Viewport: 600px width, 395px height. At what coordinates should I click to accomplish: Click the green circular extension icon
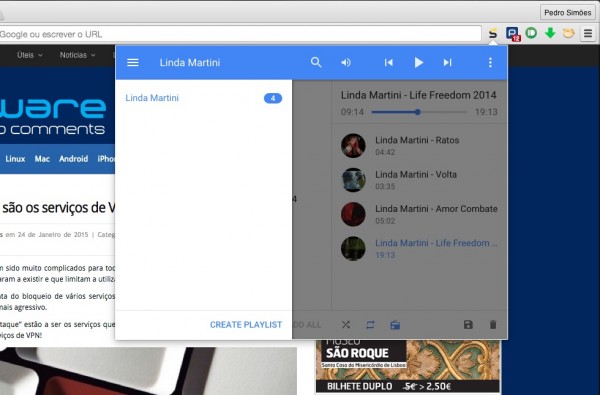(x=531, y=33)
